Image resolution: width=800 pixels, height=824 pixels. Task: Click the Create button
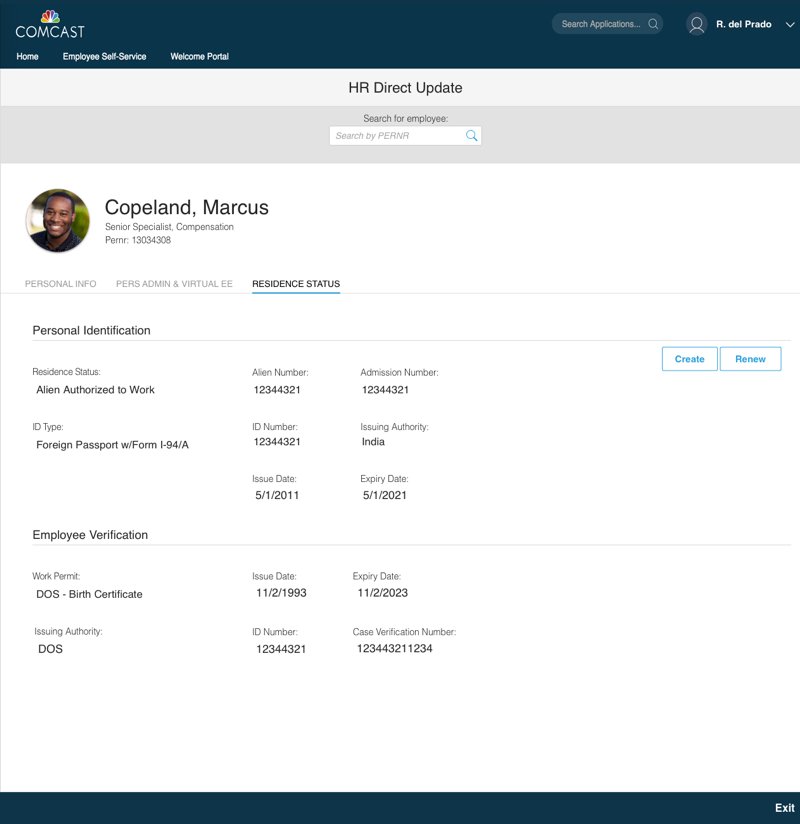point(689,359)
